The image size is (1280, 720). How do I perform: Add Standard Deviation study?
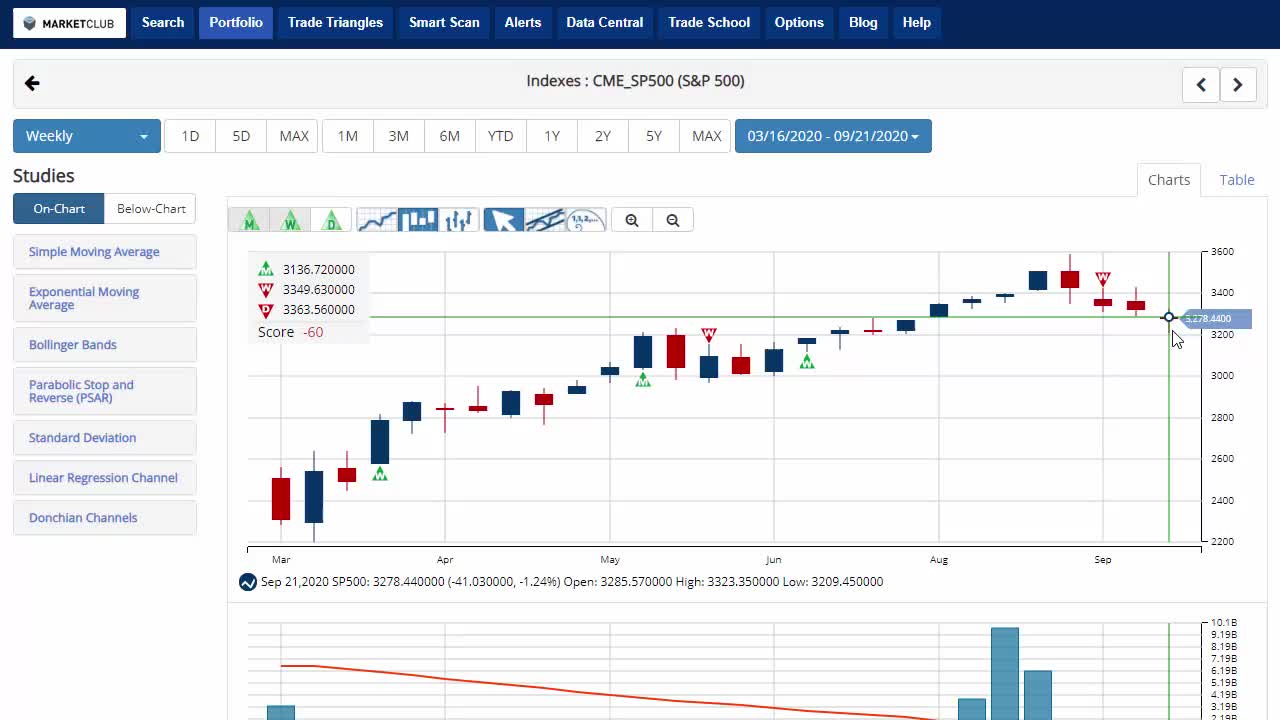point(105,438)
